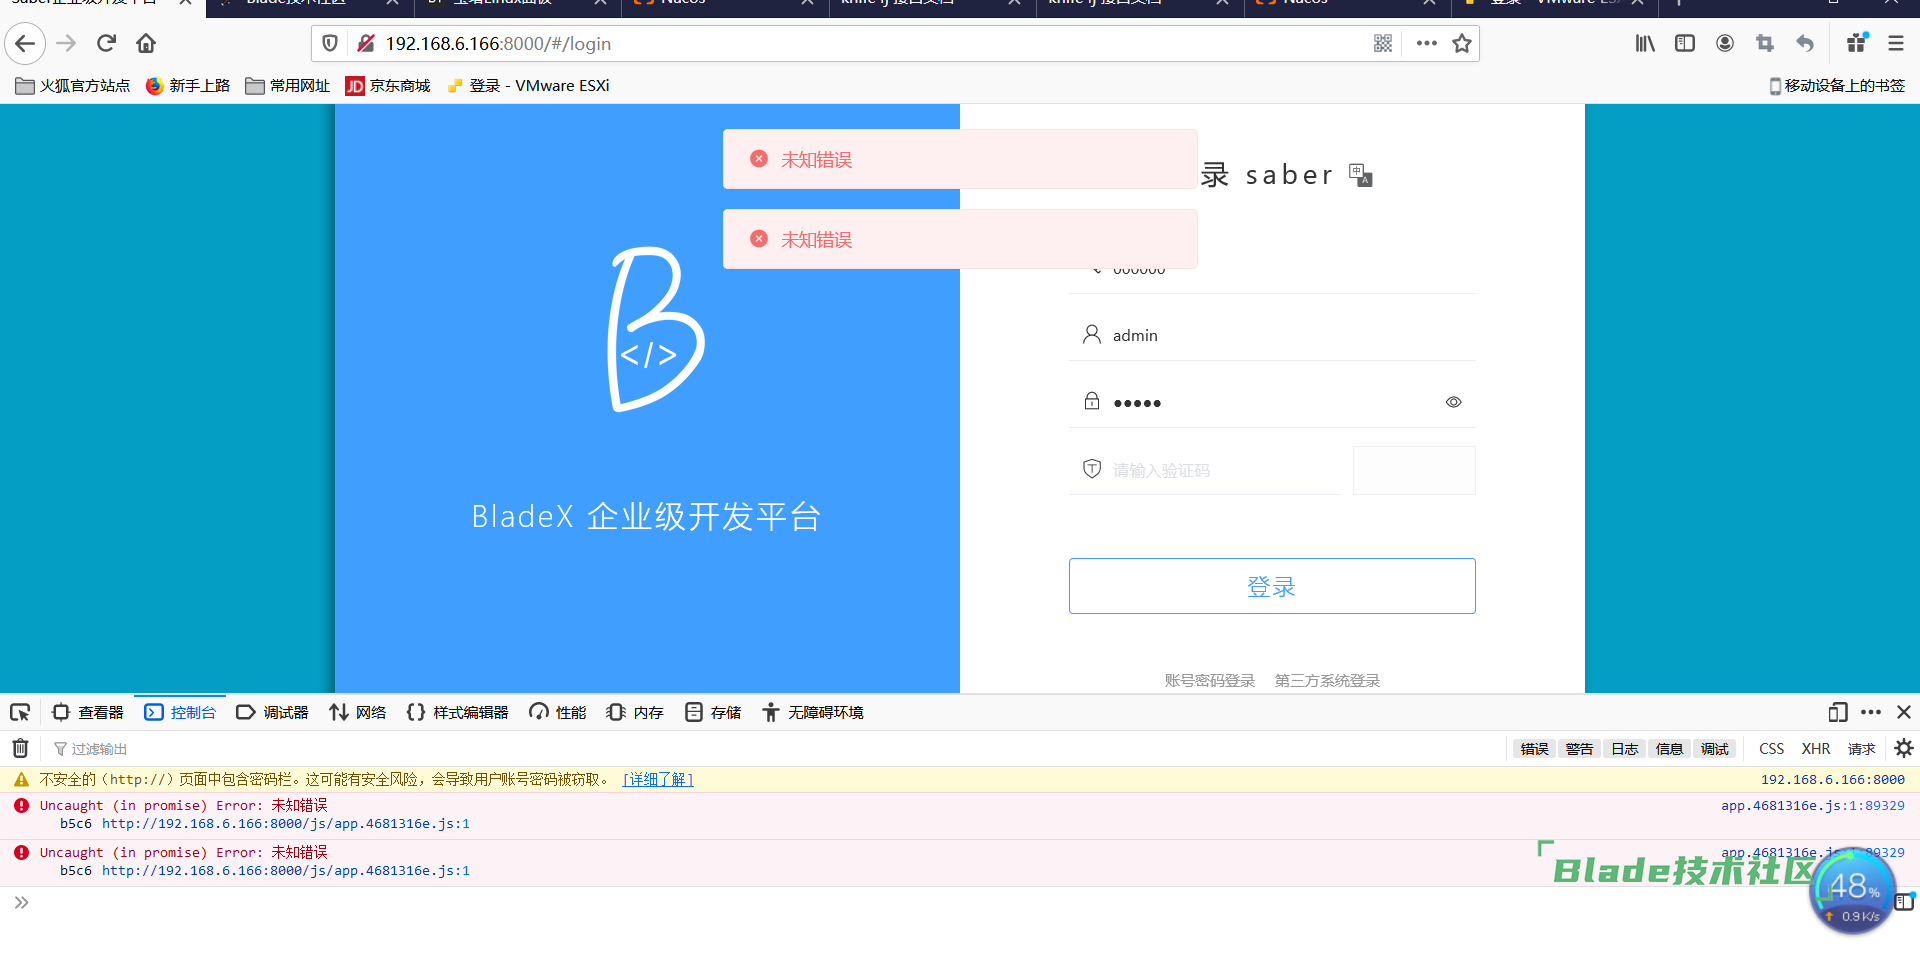
Task: Pick an element with the inspector picker
Action: (20, 712)
